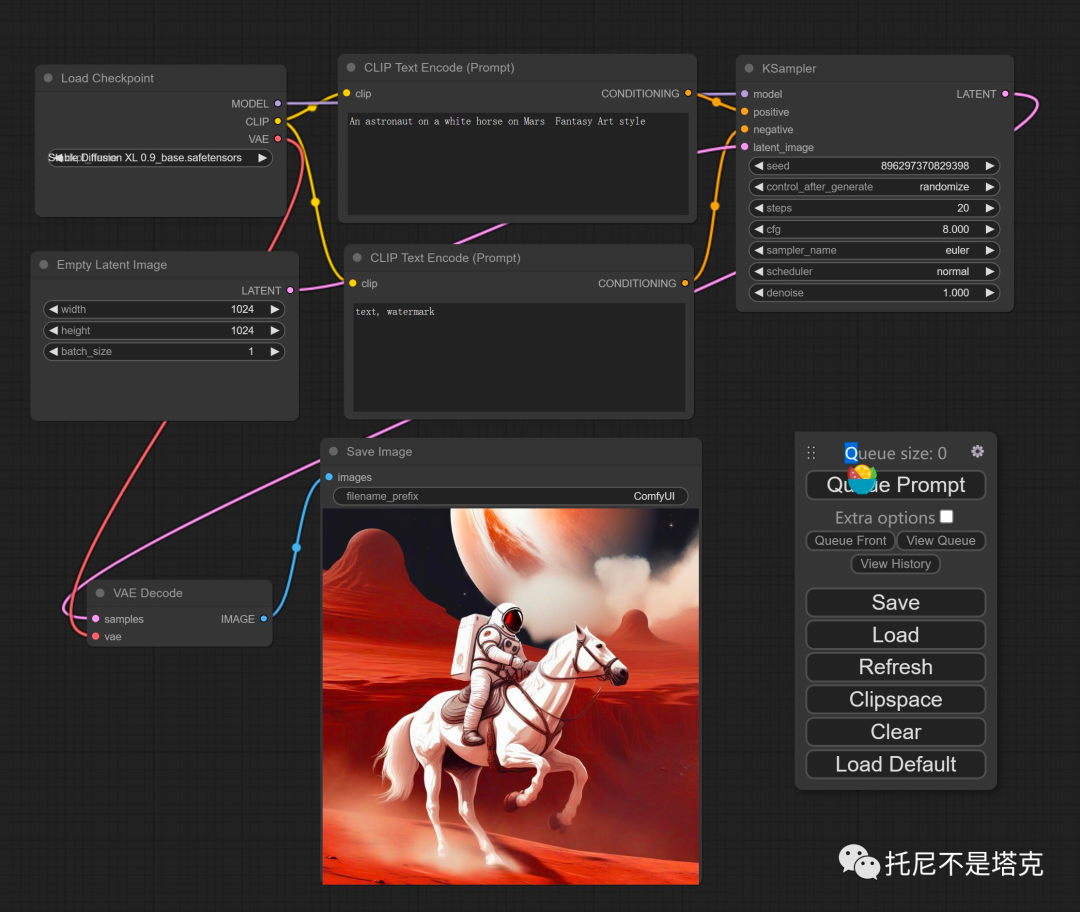Viewport: 1080px width, 912px height.
Task: Click the positive prompt text area about astronaut
Action: pos(518,164)
